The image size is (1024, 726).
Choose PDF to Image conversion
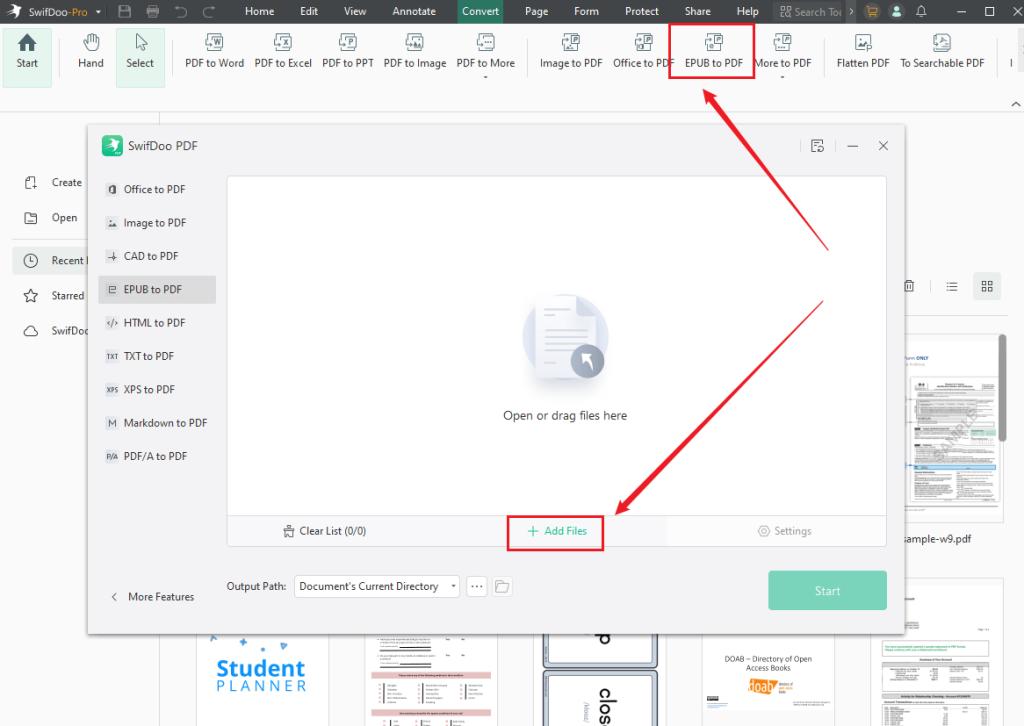pos(415,52)
